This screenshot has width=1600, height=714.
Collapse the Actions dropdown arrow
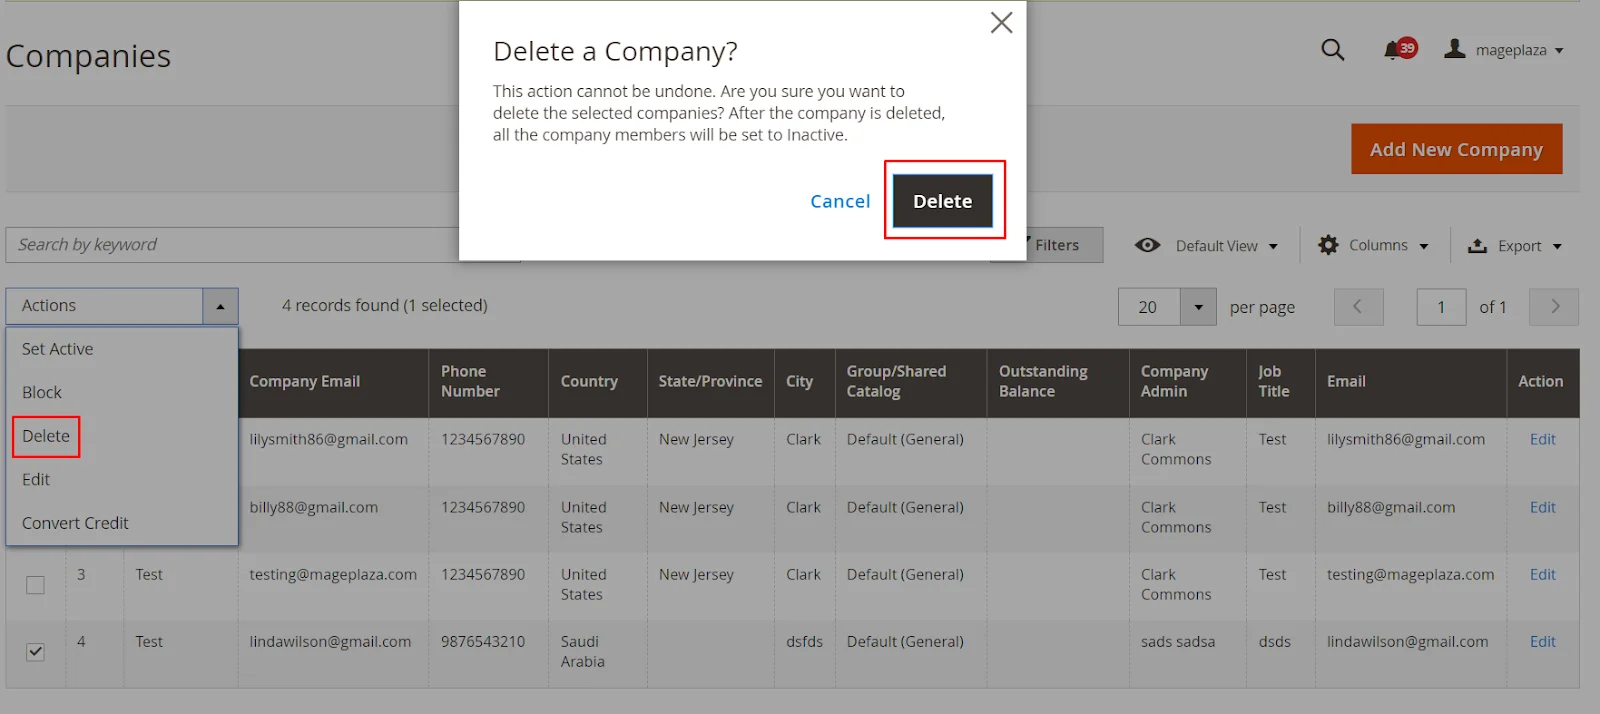[220, 306]
